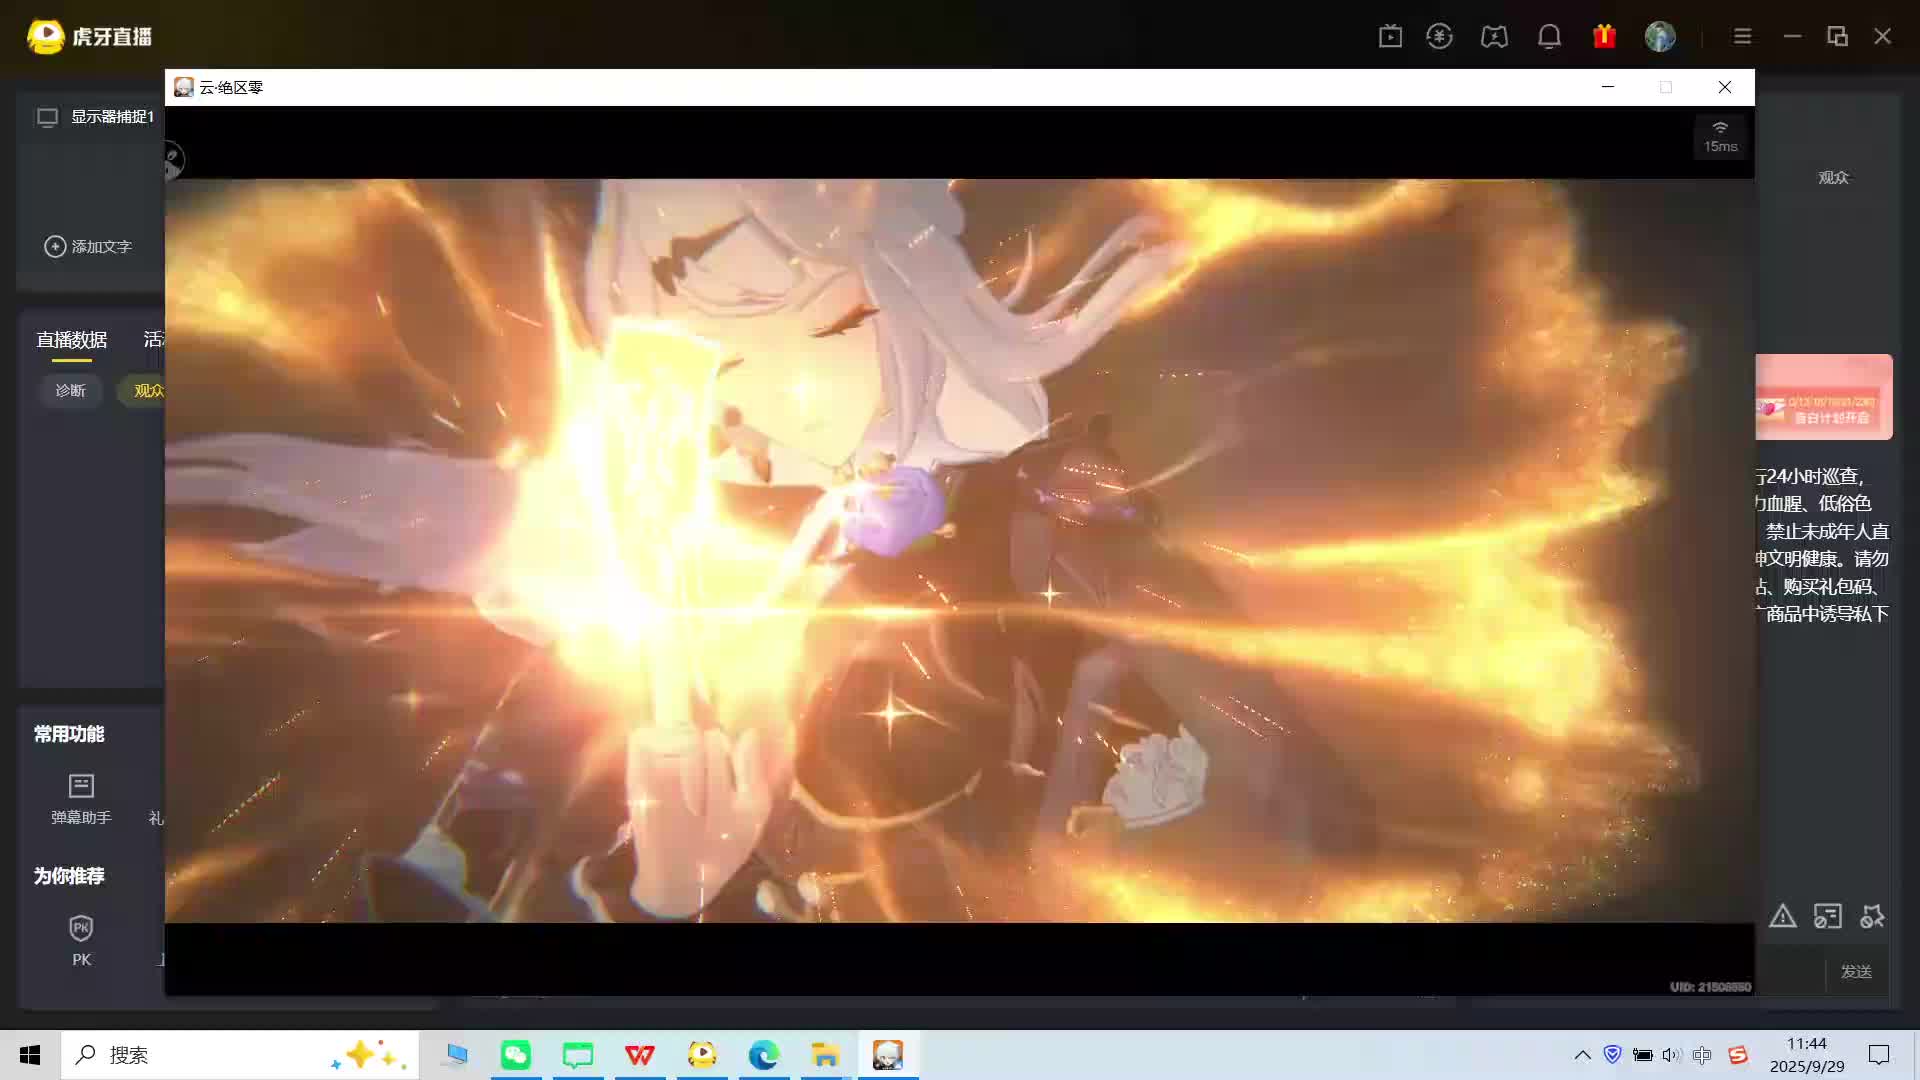1920x1080 pixels.
Task: Click the notification bell icon
Action: (1549, 36)
